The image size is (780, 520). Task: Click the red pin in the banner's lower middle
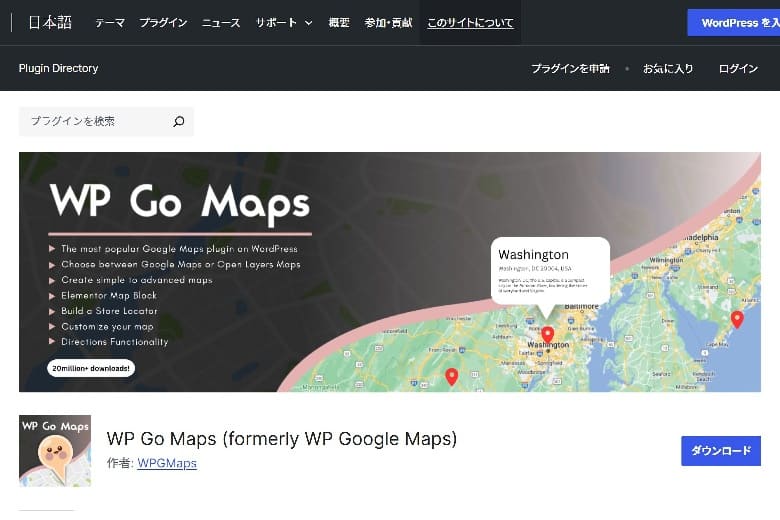point(452,376)
